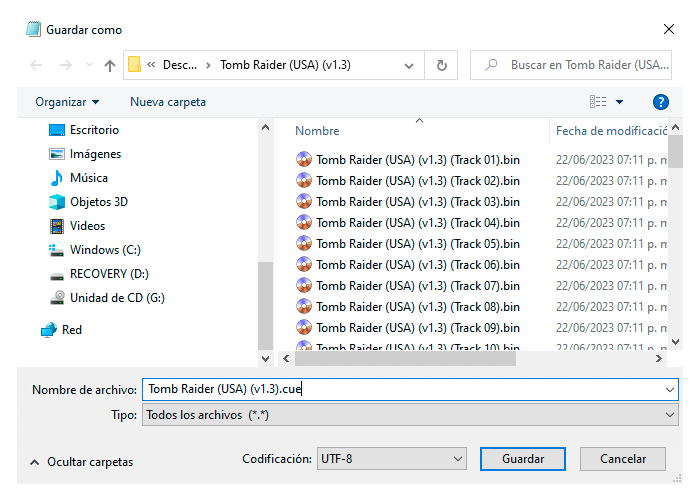Open the Tipo file type dropdown

click(410, 415)
